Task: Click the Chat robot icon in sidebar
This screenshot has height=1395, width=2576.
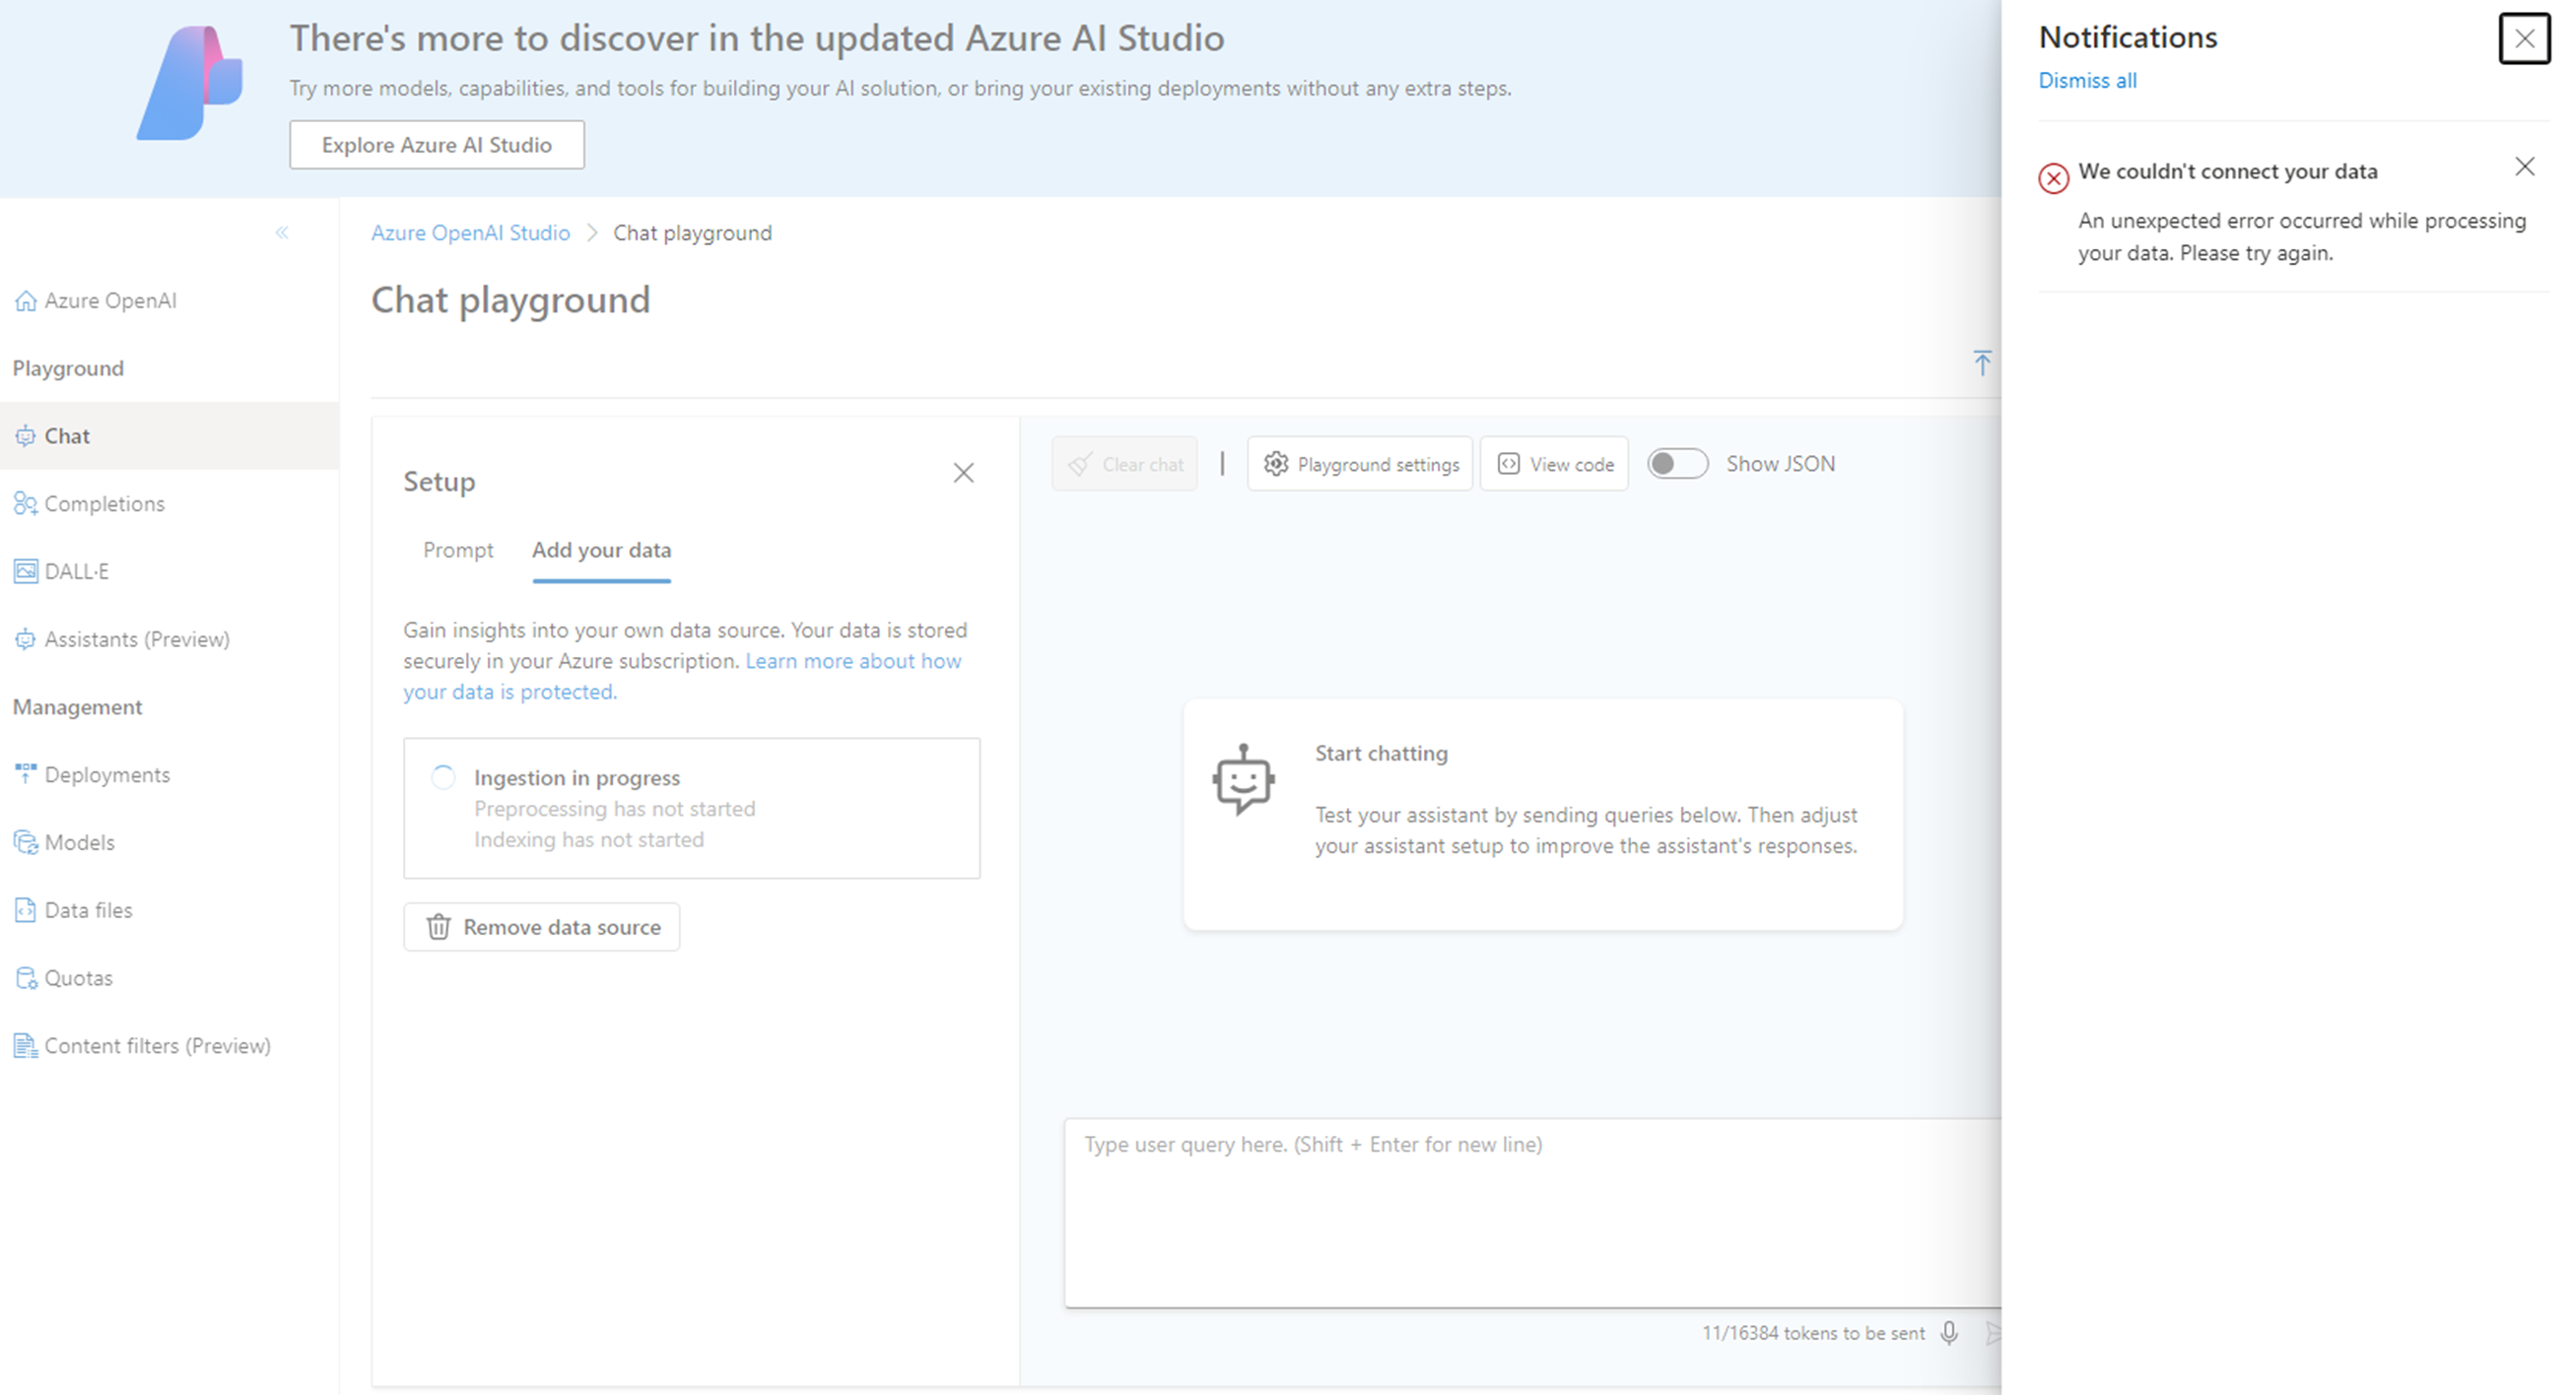Action: point(26,436)
